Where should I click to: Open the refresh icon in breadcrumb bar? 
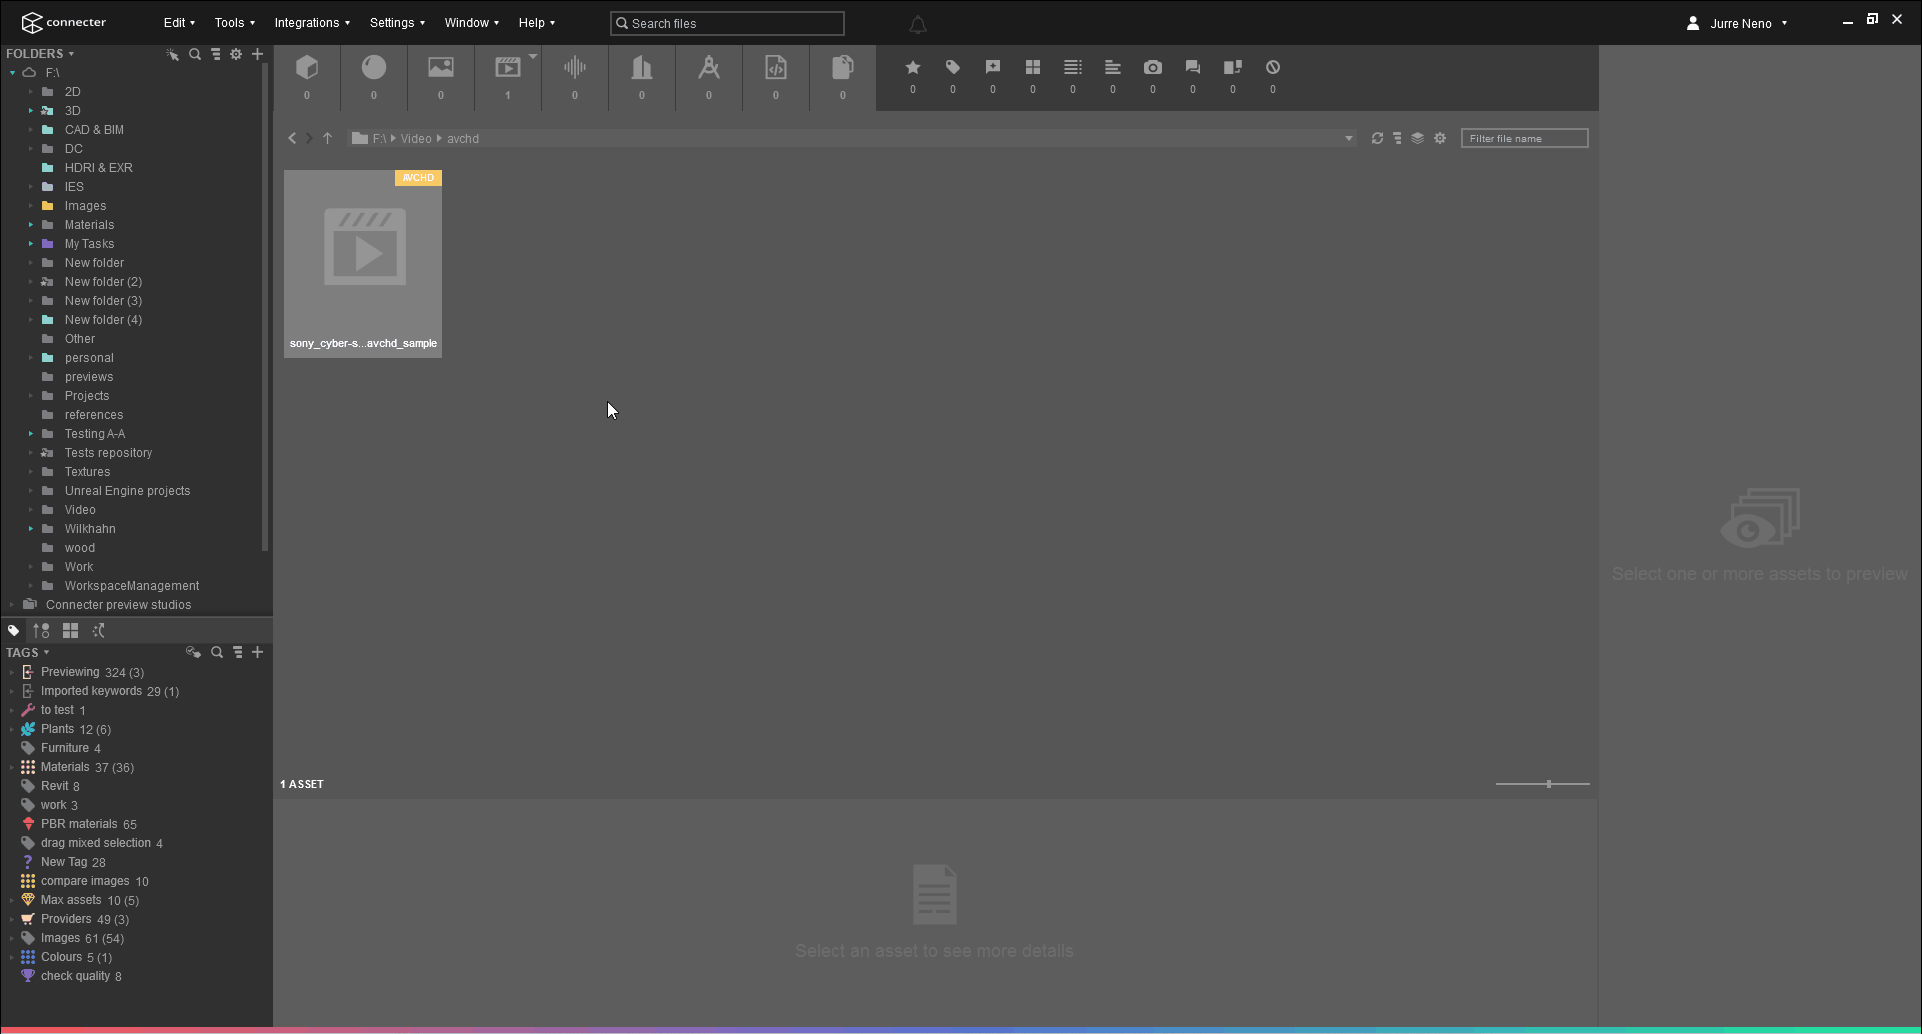pos(1377,138)
